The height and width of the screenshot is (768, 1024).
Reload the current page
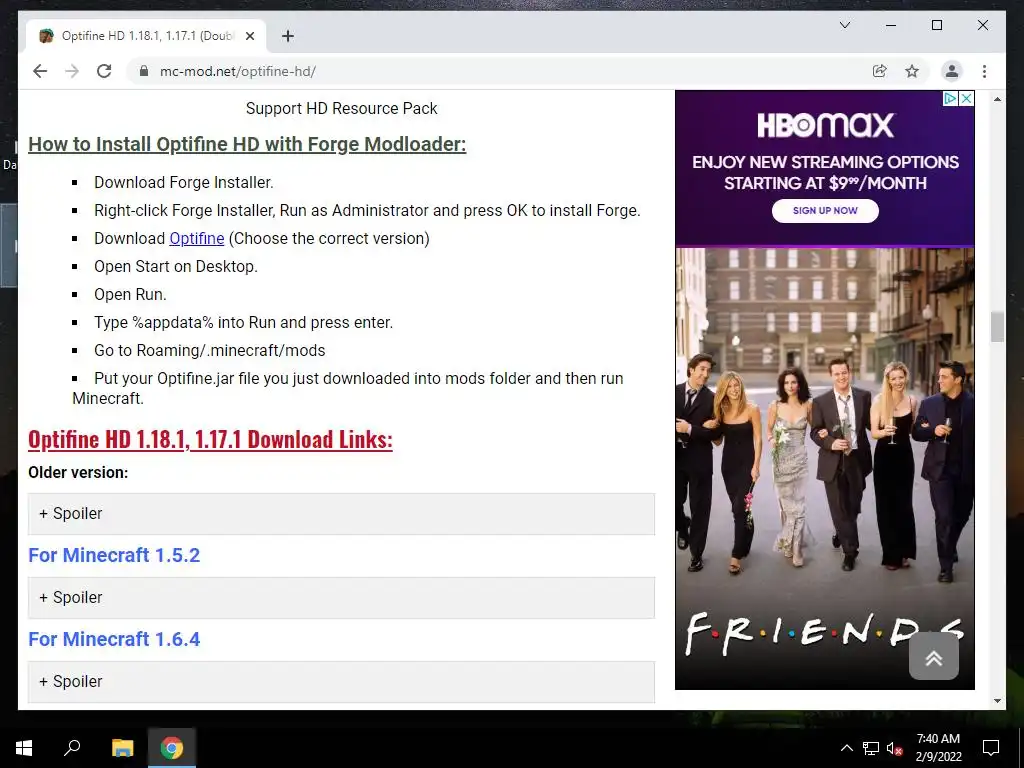(104, 71)
